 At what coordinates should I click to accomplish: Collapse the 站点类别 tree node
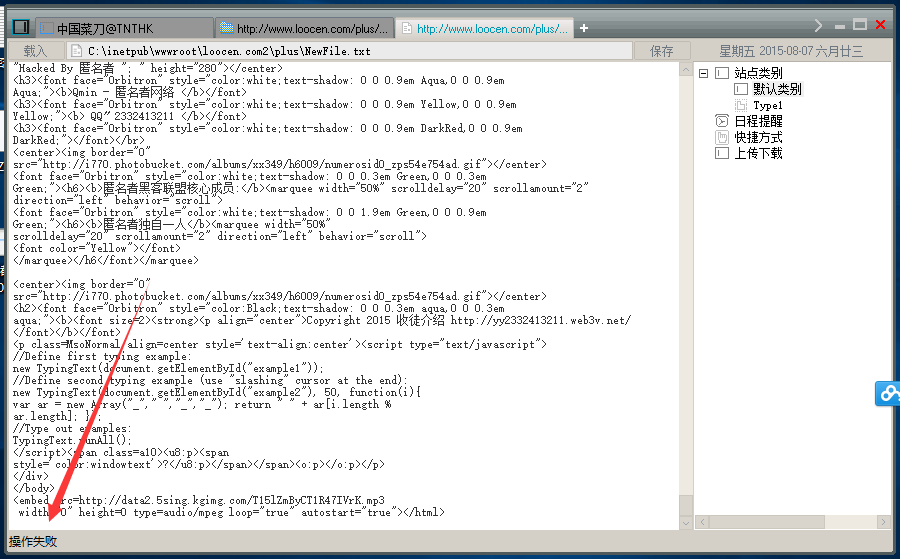coord(704,73)
